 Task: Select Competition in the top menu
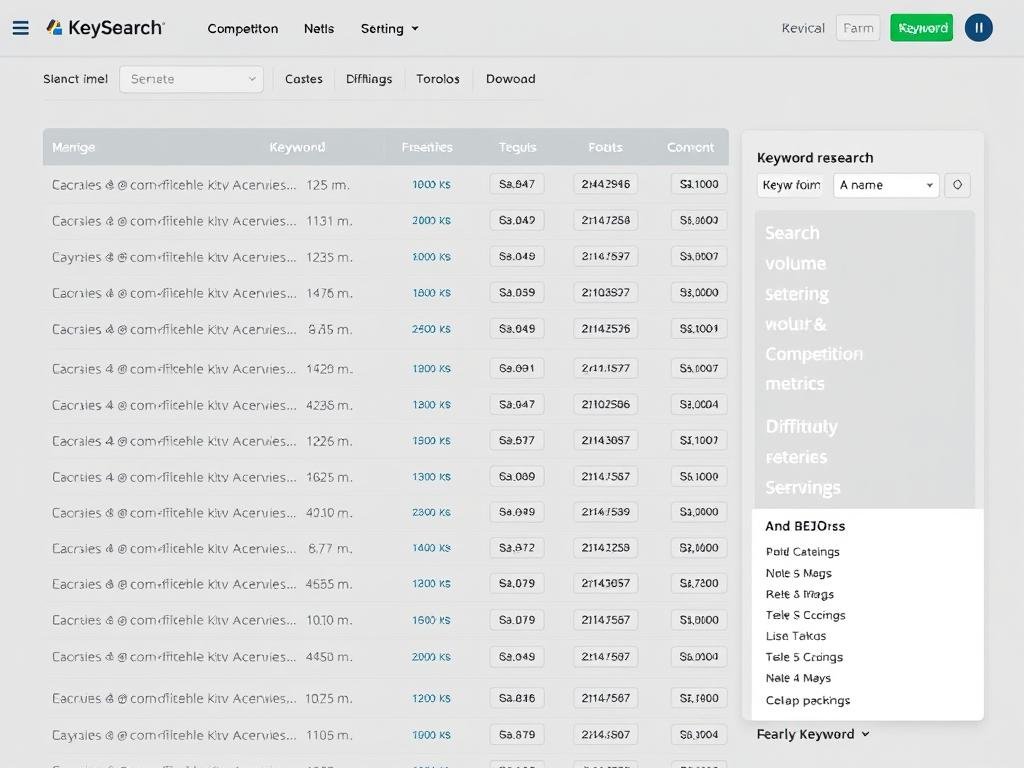click(242, 29)
